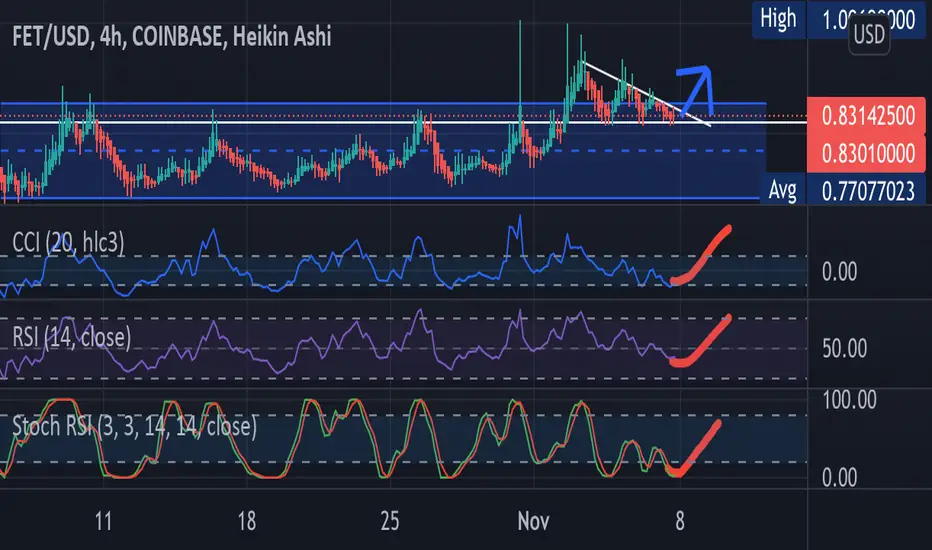Click the 25 date on time axis
The image size is (932, 550).
pyautogui.click(x=390, y=521)
